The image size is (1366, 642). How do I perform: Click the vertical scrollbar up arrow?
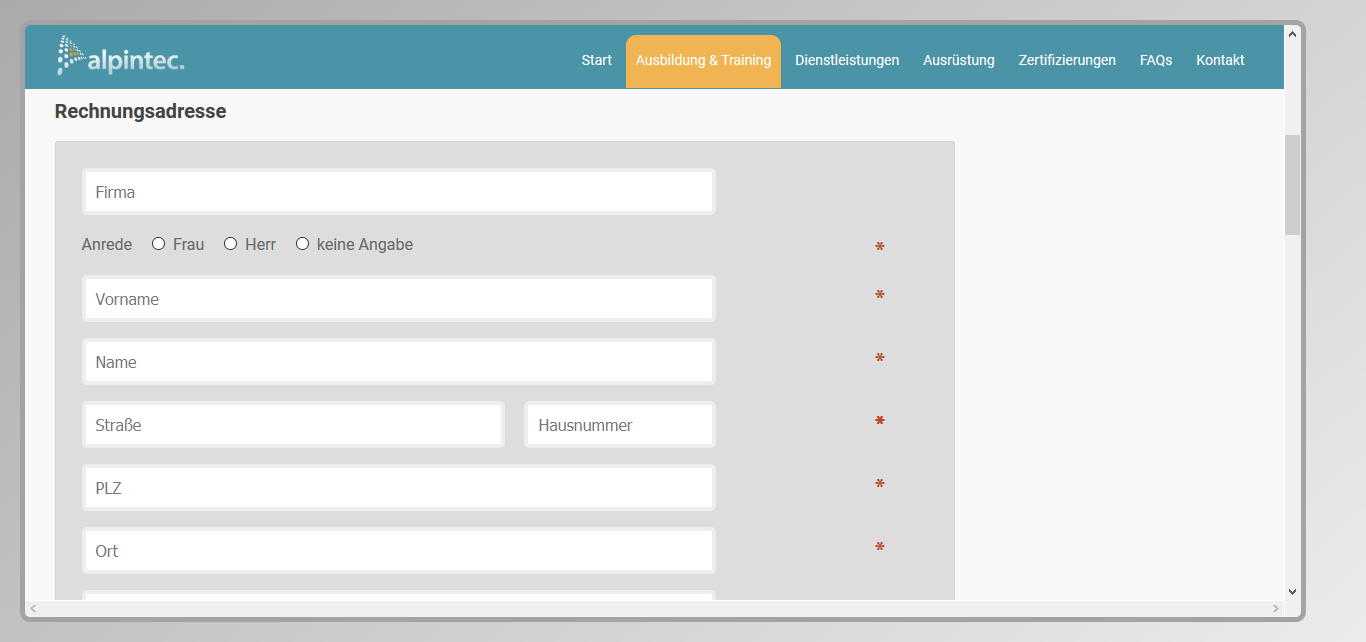[1292, 34]
